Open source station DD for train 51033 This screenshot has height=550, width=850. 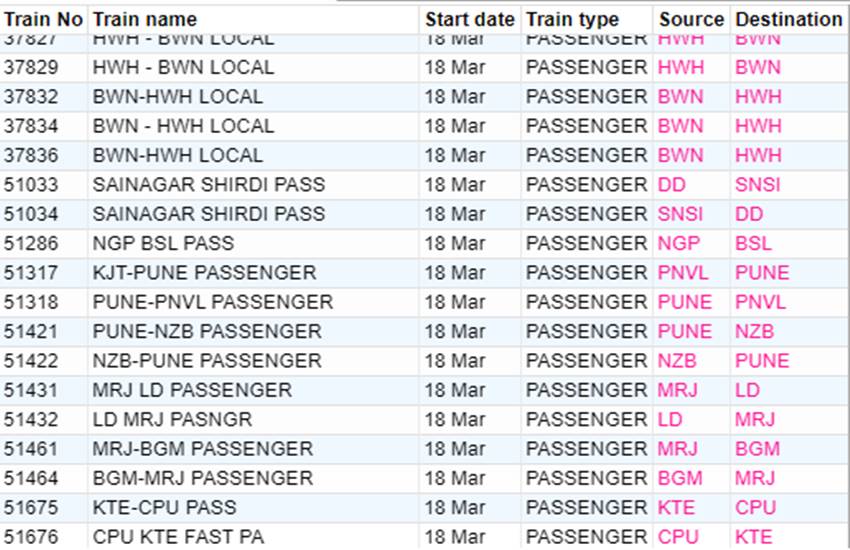[x=672, y=185]
